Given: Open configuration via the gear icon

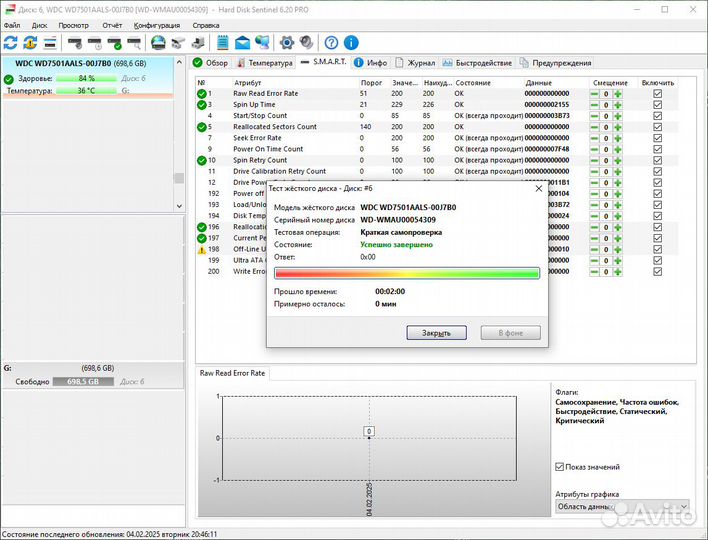Looking at the screenshot, I should tap(287, 43).
